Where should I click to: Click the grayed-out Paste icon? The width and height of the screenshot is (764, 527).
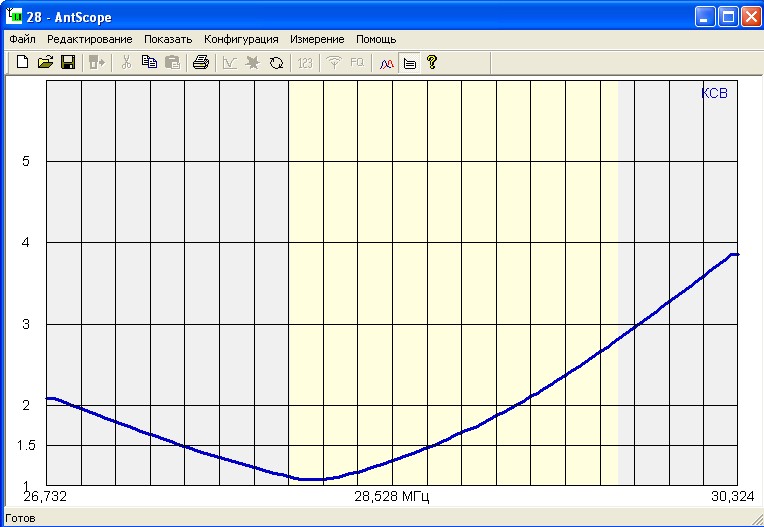(172, 62)
